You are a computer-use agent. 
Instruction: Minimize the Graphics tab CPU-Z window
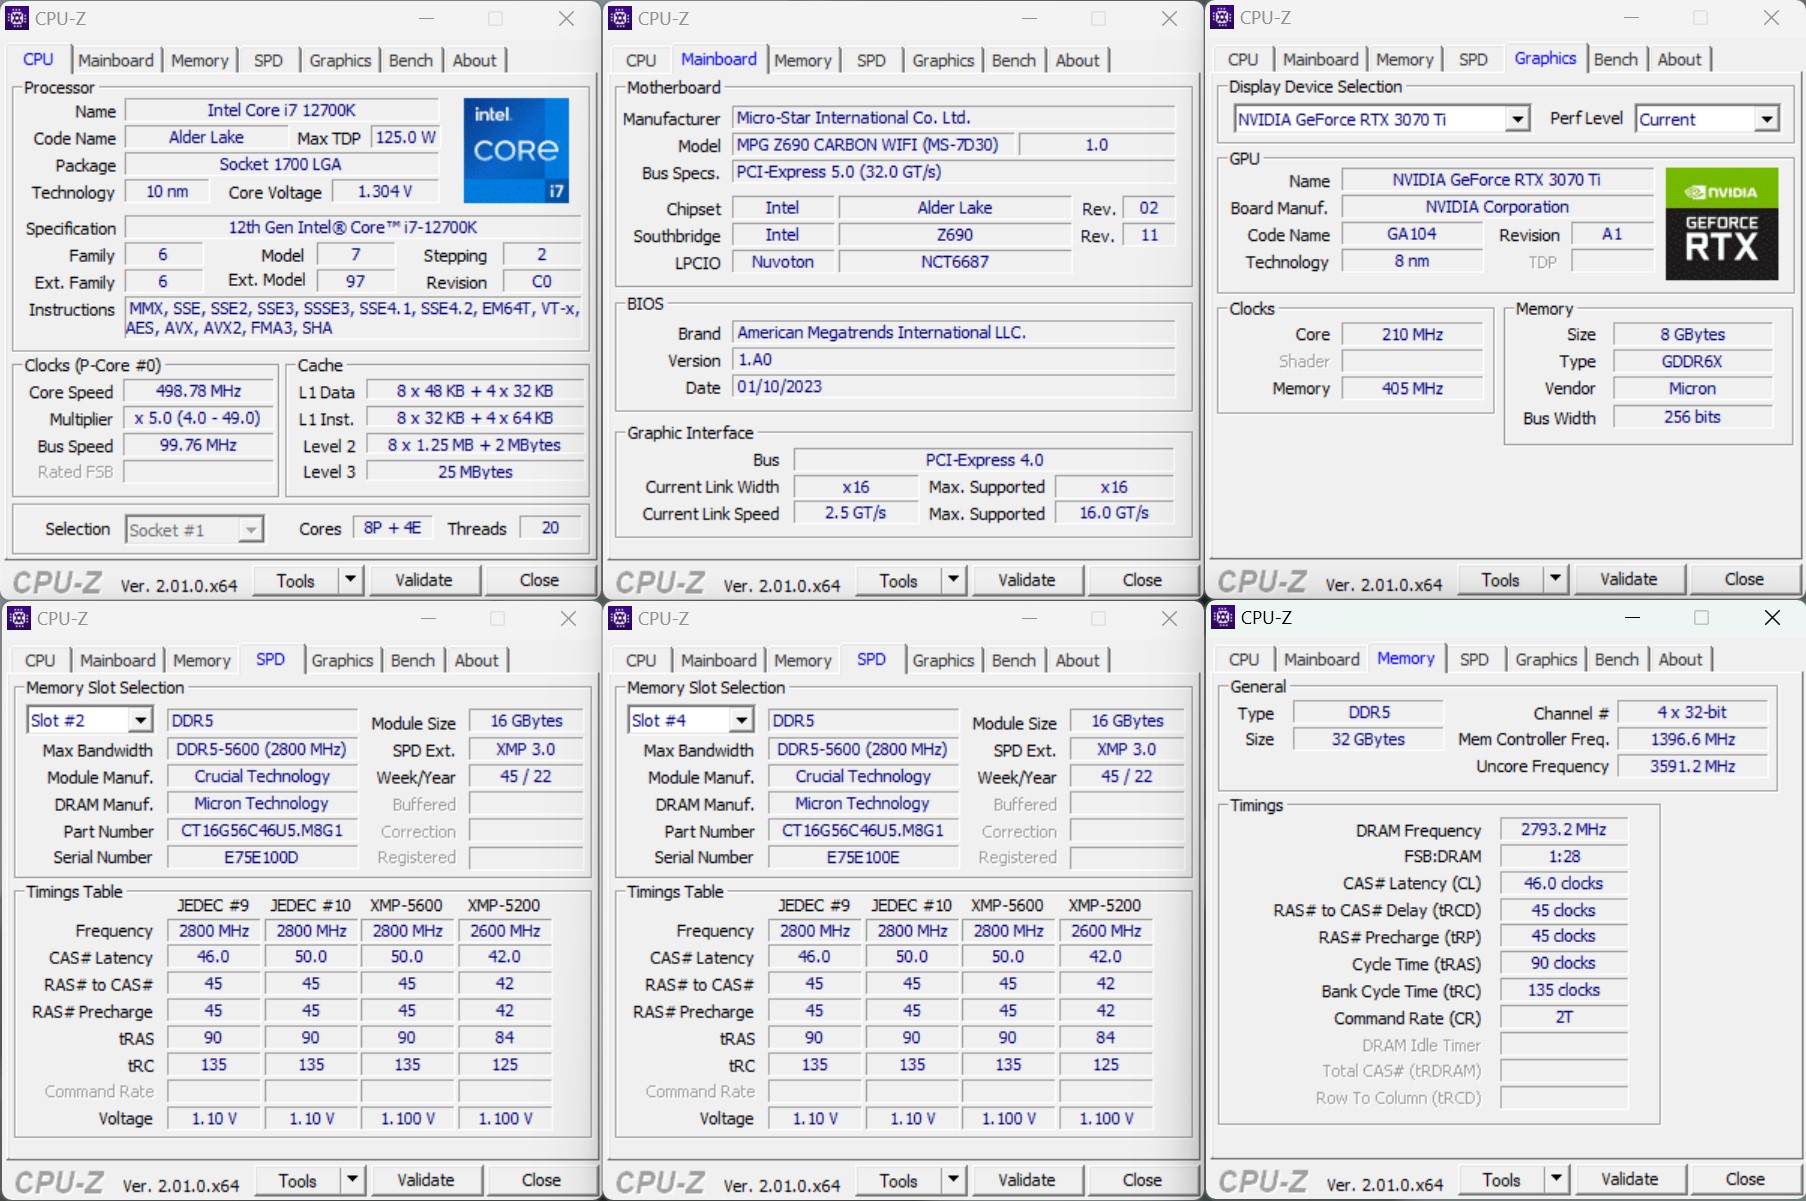pyautogui.click(x=1631, y=18)
